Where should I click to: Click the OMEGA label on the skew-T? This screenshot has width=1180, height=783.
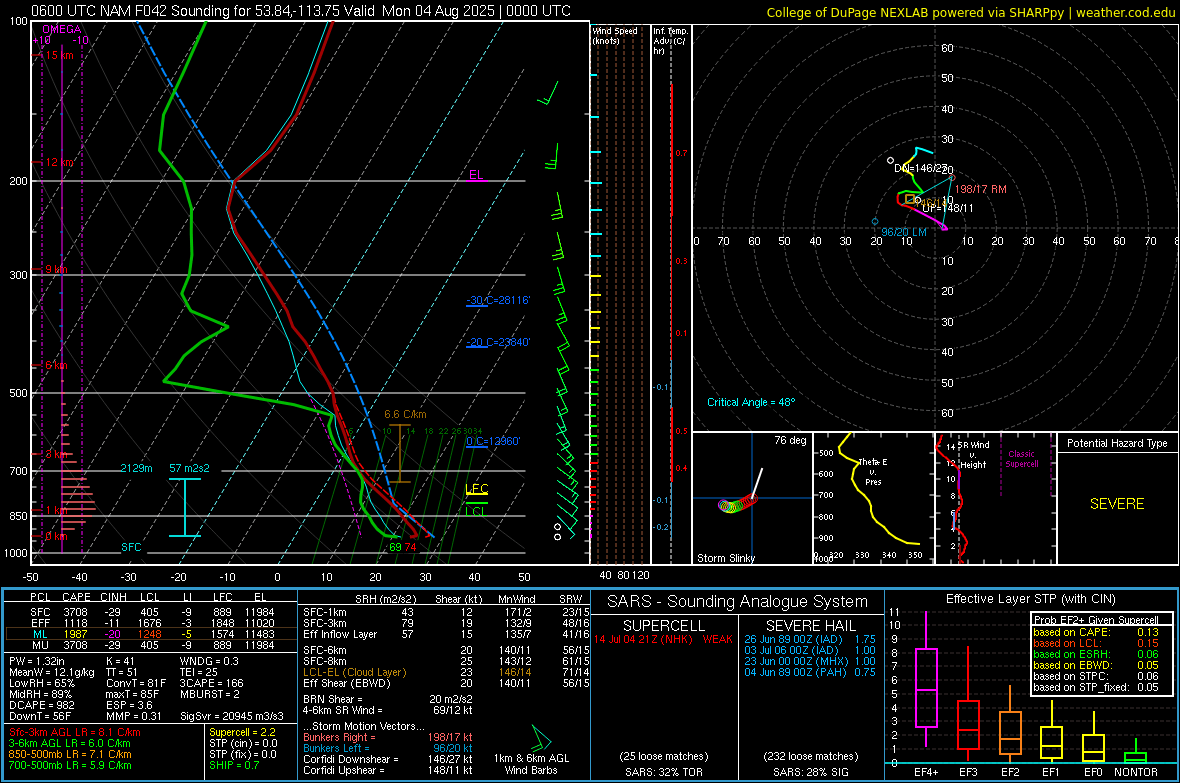(x=62, y=29)
